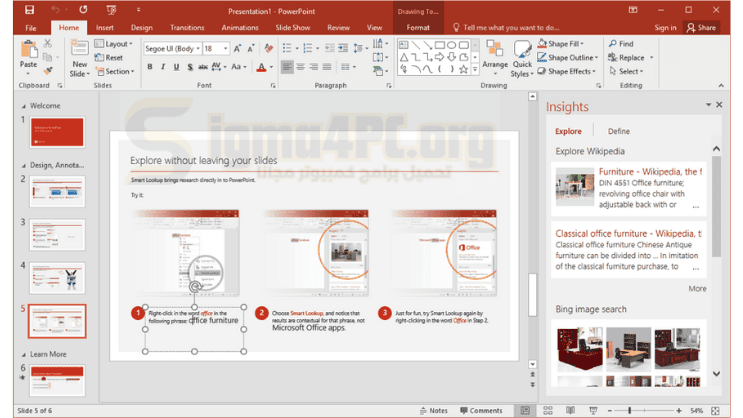The image size is (743, 418).
Task: Toggle Center paragraph alignment
Action: (x=300, y=67)
